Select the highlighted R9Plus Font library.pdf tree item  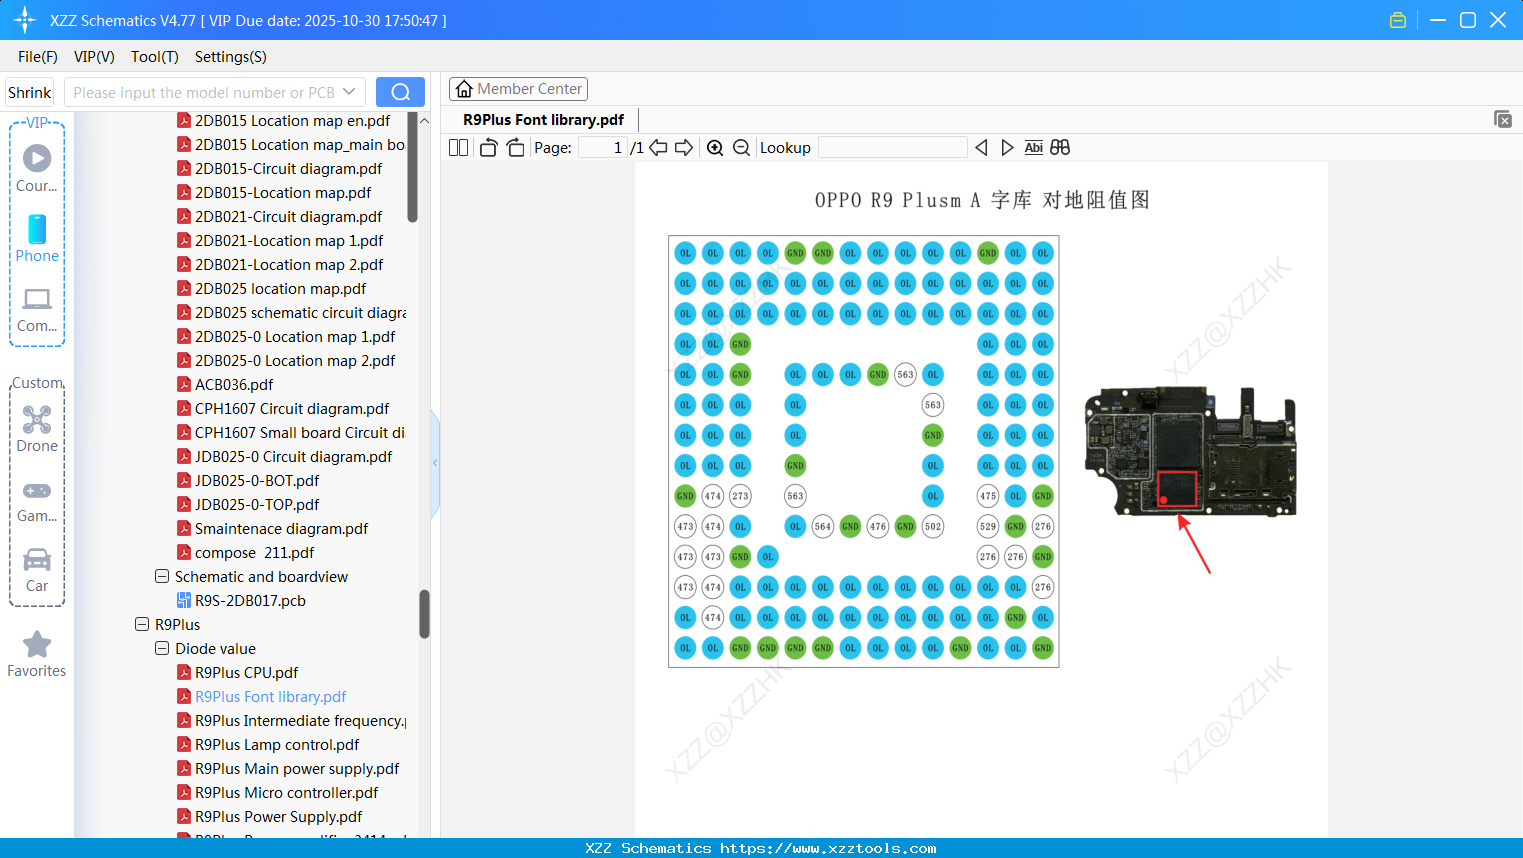point(270,696)
